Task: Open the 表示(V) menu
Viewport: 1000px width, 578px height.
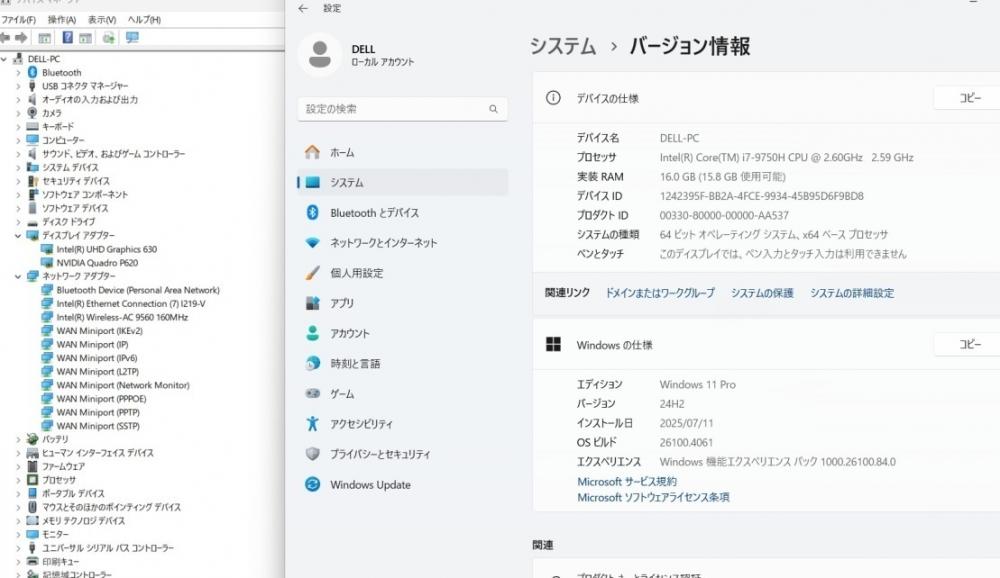Action: [102, 20]
